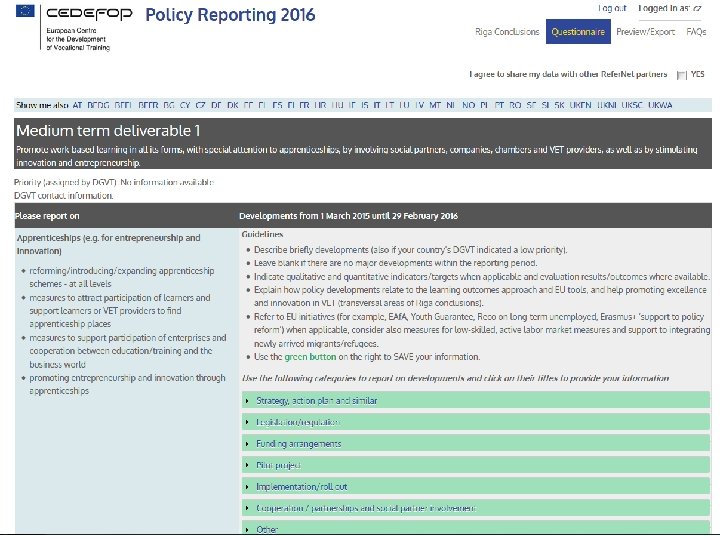Show data for BEDG
The height and width of the screenshot is (540, 720).
98,105
